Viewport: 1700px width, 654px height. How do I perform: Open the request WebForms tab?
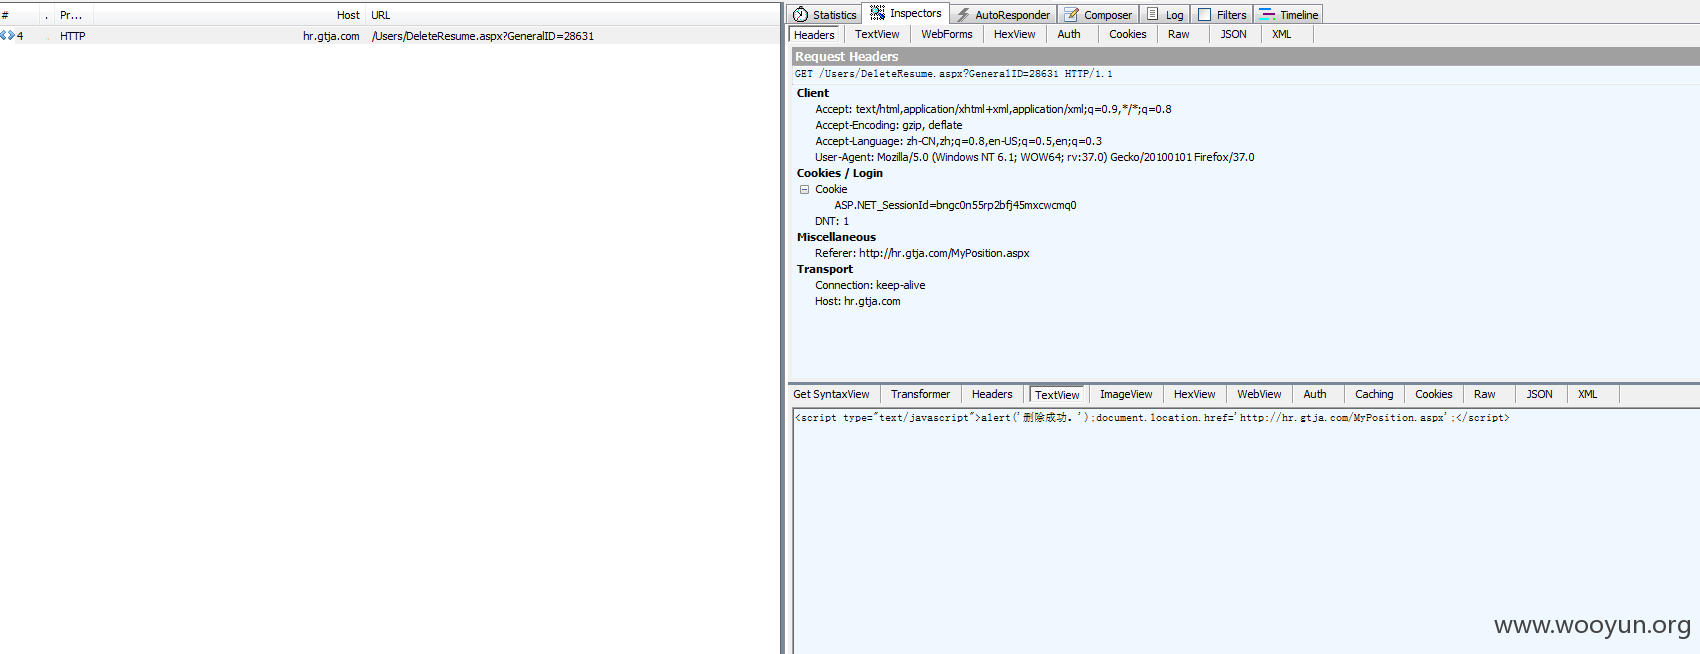pyautogui.click(x=947, y=34)
